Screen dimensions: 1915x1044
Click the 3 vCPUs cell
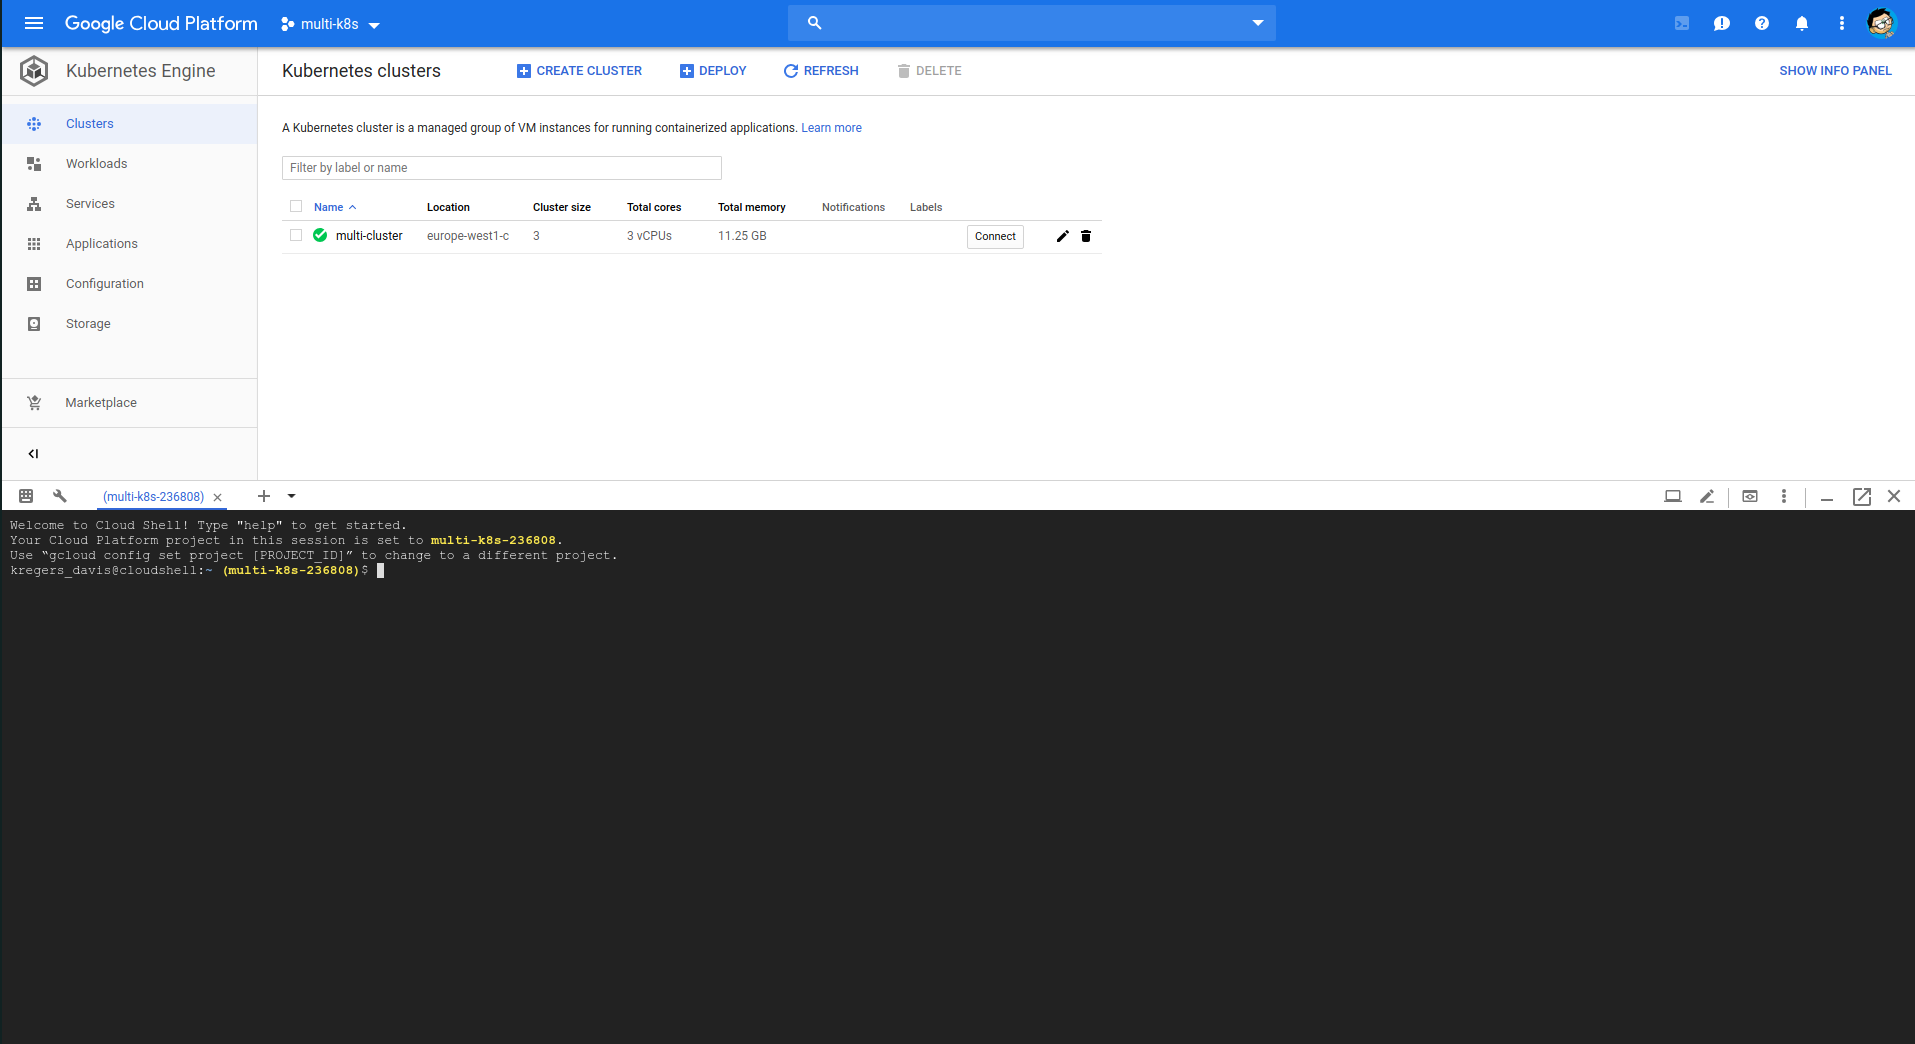click(x=649, y=236)
